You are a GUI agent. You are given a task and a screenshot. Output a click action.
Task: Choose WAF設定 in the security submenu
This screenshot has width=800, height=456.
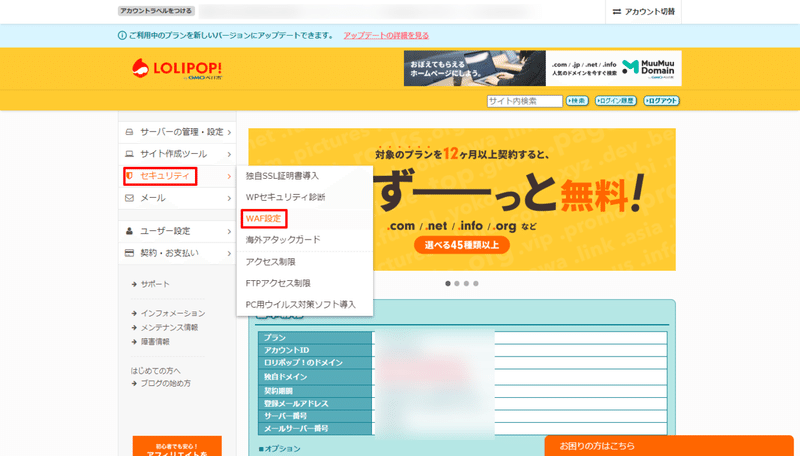263,218
